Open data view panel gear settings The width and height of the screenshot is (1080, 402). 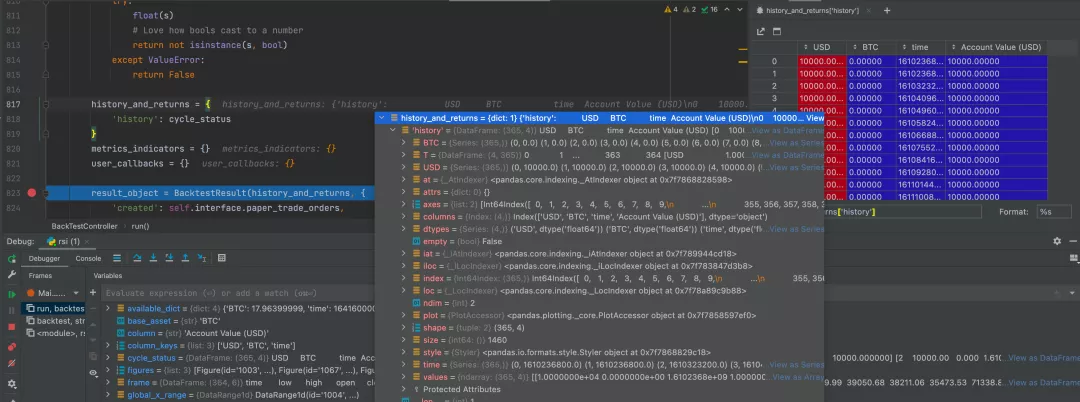coord(1057,242)
